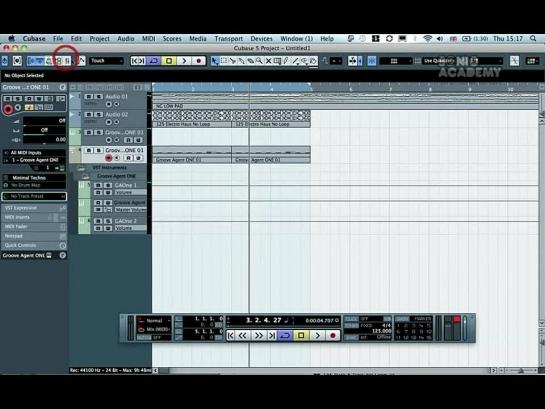The height and width of the screenshot is (409, 545).
Task: Open the color selector dropdown at toolbar end
Action: point(532,61)
